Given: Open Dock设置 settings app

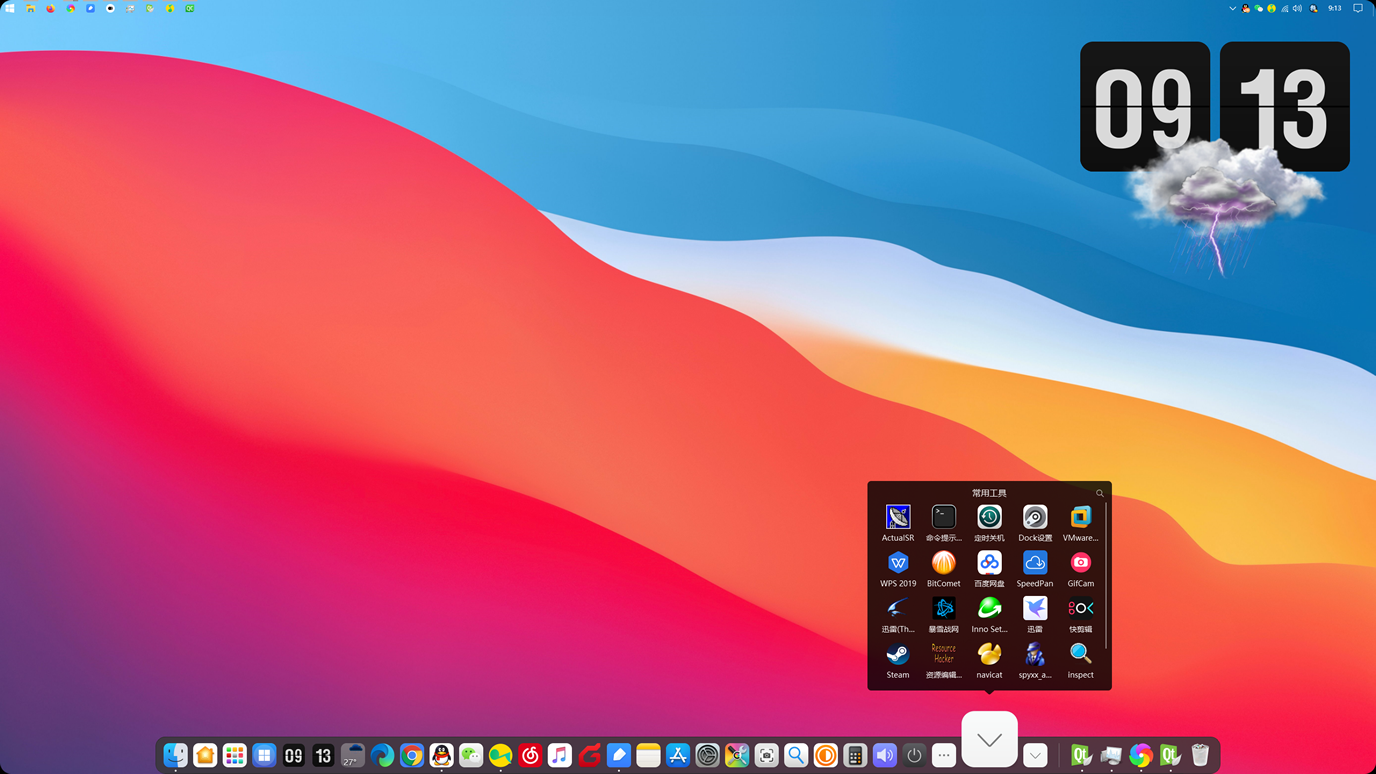Looking at the screenshot, I should 1034,518.
